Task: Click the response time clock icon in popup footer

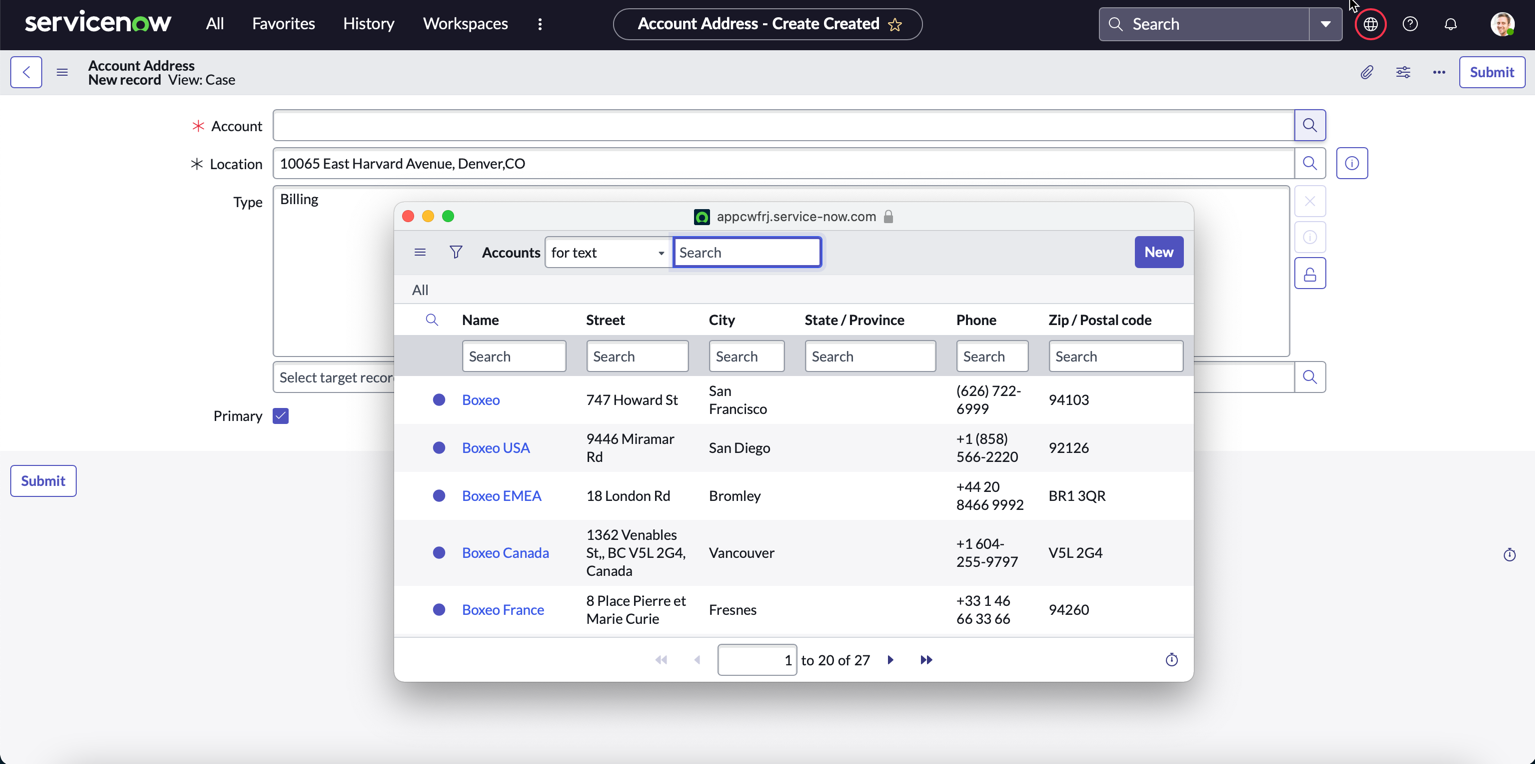Action: point(1172,660)
